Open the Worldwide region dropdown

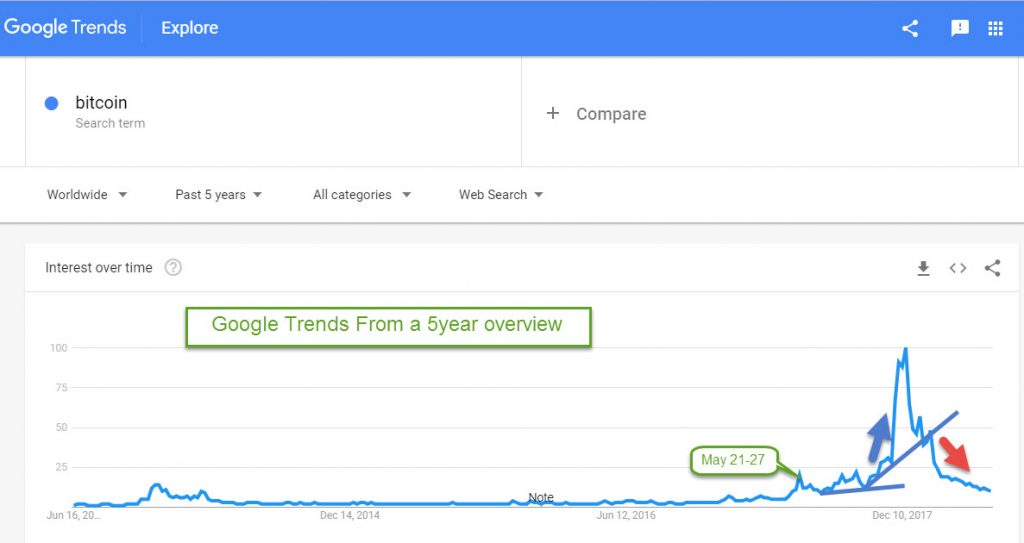(87, 194)
